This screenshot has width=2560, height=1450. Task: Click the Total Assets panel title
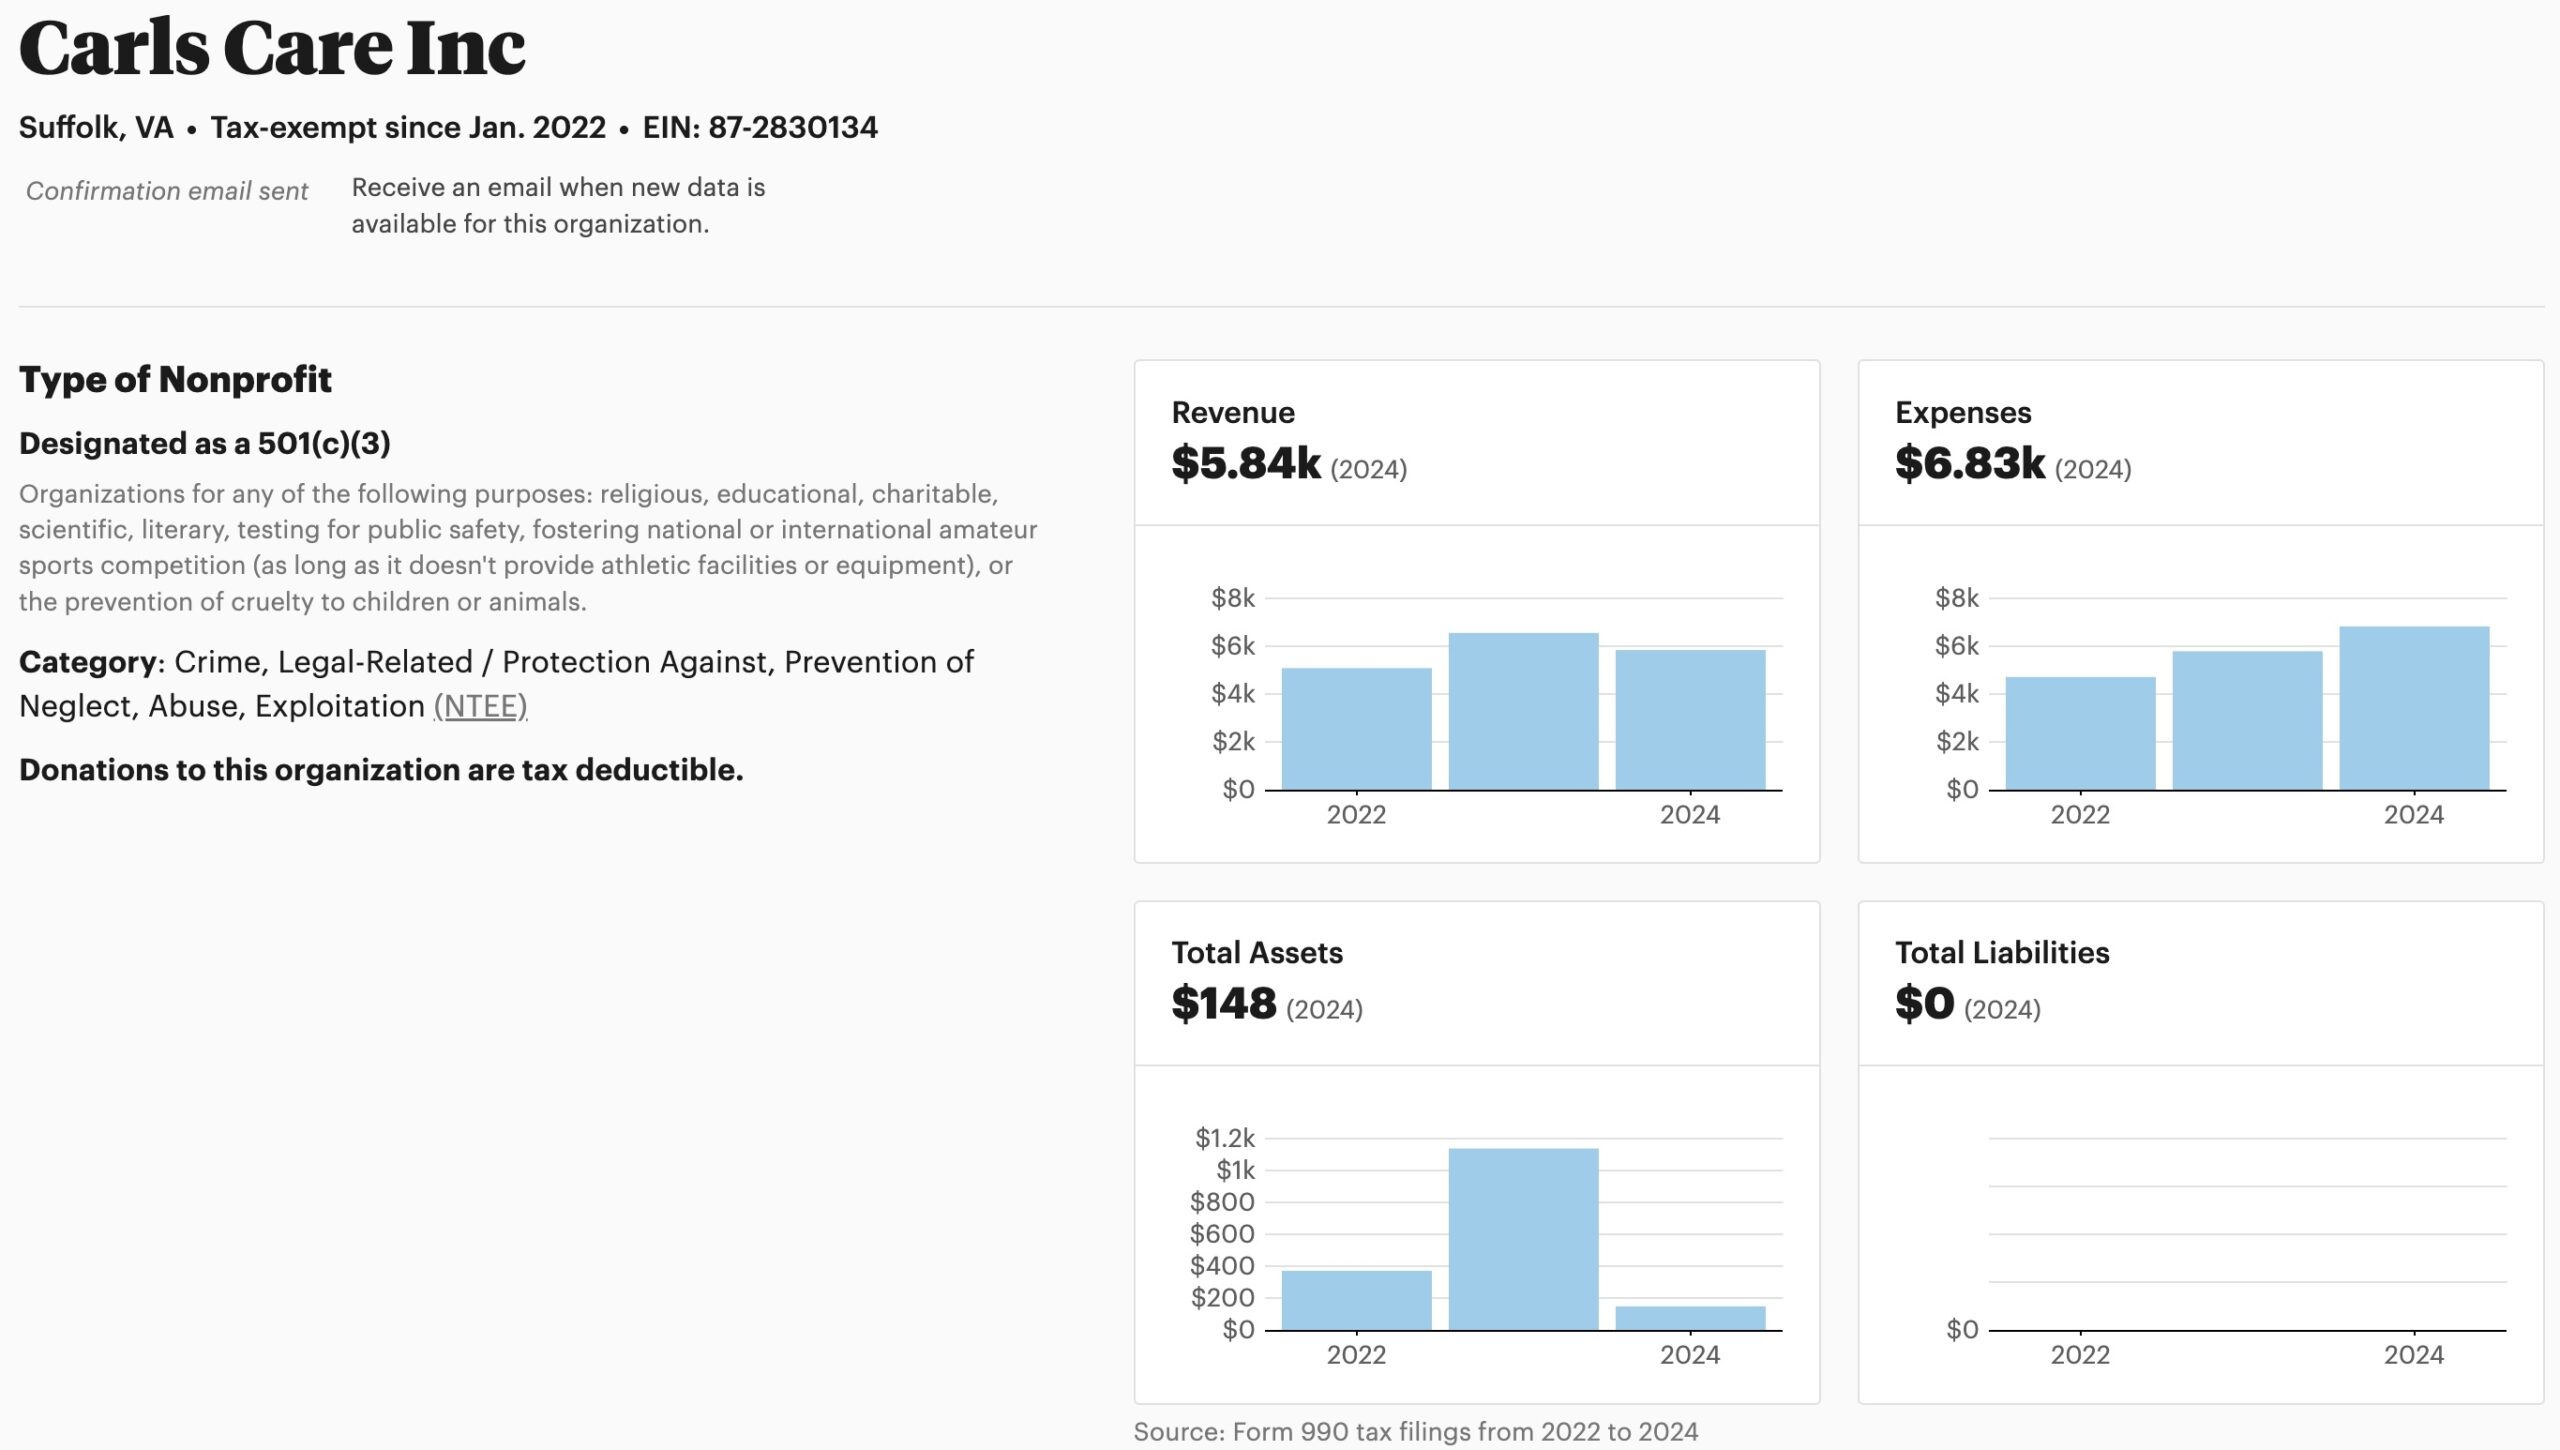1257,952
